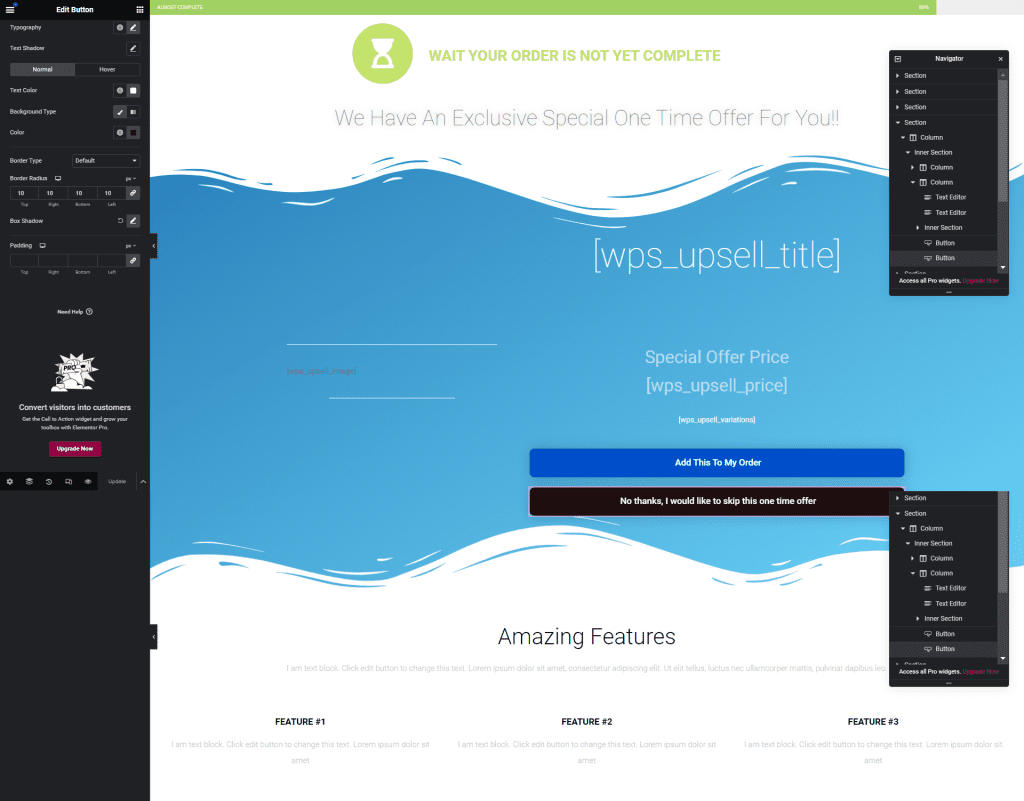Switch to Responsive Mode with devices icon

(69, 482)
